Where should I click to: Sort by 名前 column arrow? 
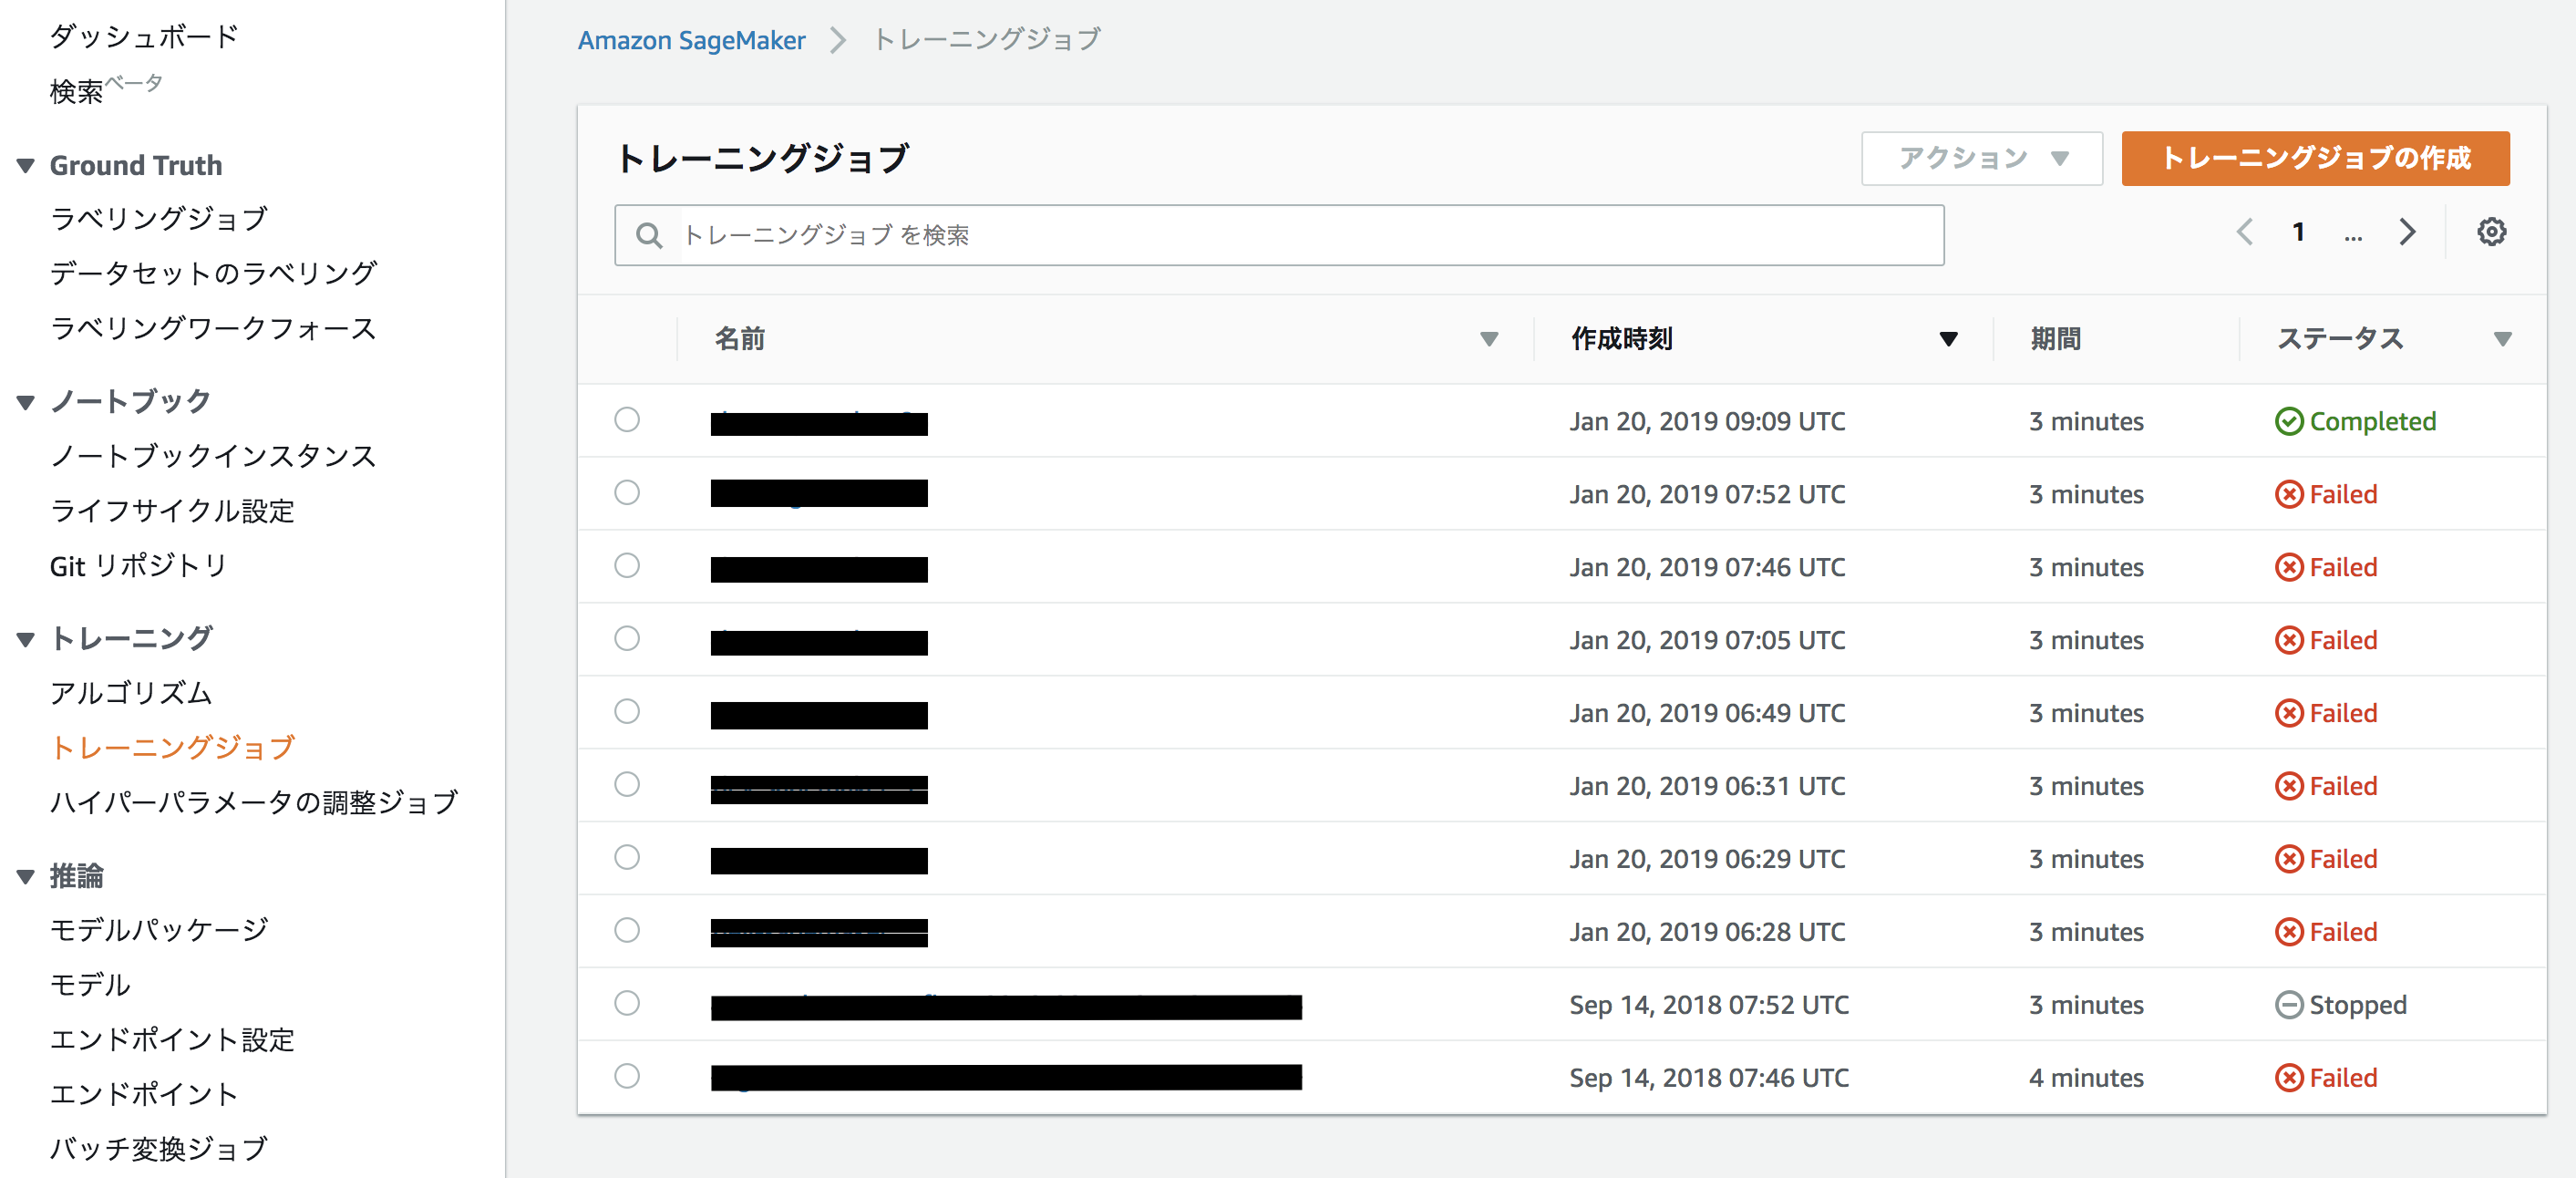[1489, 339]
